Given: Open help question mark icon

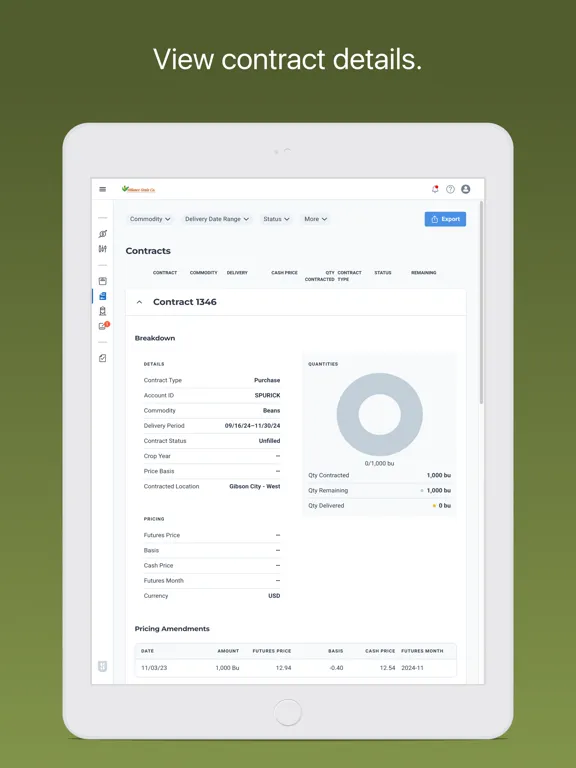Looking at the screenshot, I should pos(450,189).
